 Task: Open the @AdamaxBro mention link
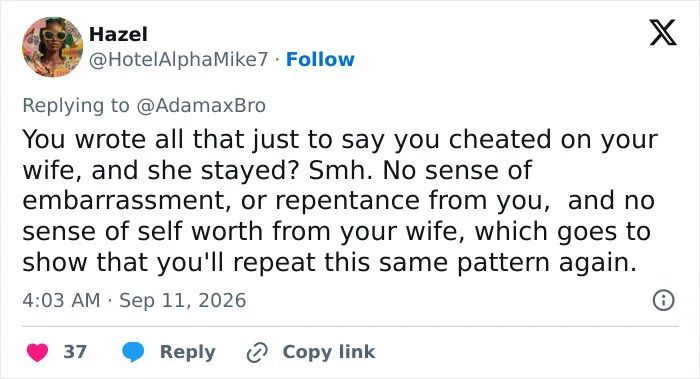pyautogui.click(x=201, y=106)
